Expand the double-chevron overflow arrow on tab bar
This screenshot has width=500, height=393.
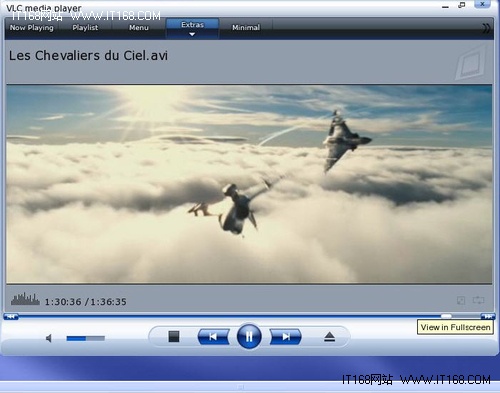click(x=486, y=28)
